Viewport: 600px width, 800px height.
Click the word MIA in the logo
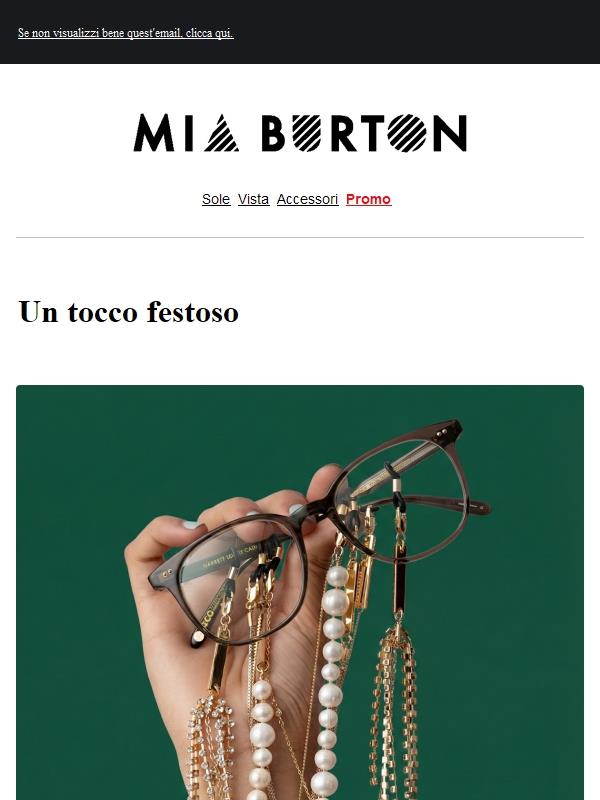pos(186,133)
